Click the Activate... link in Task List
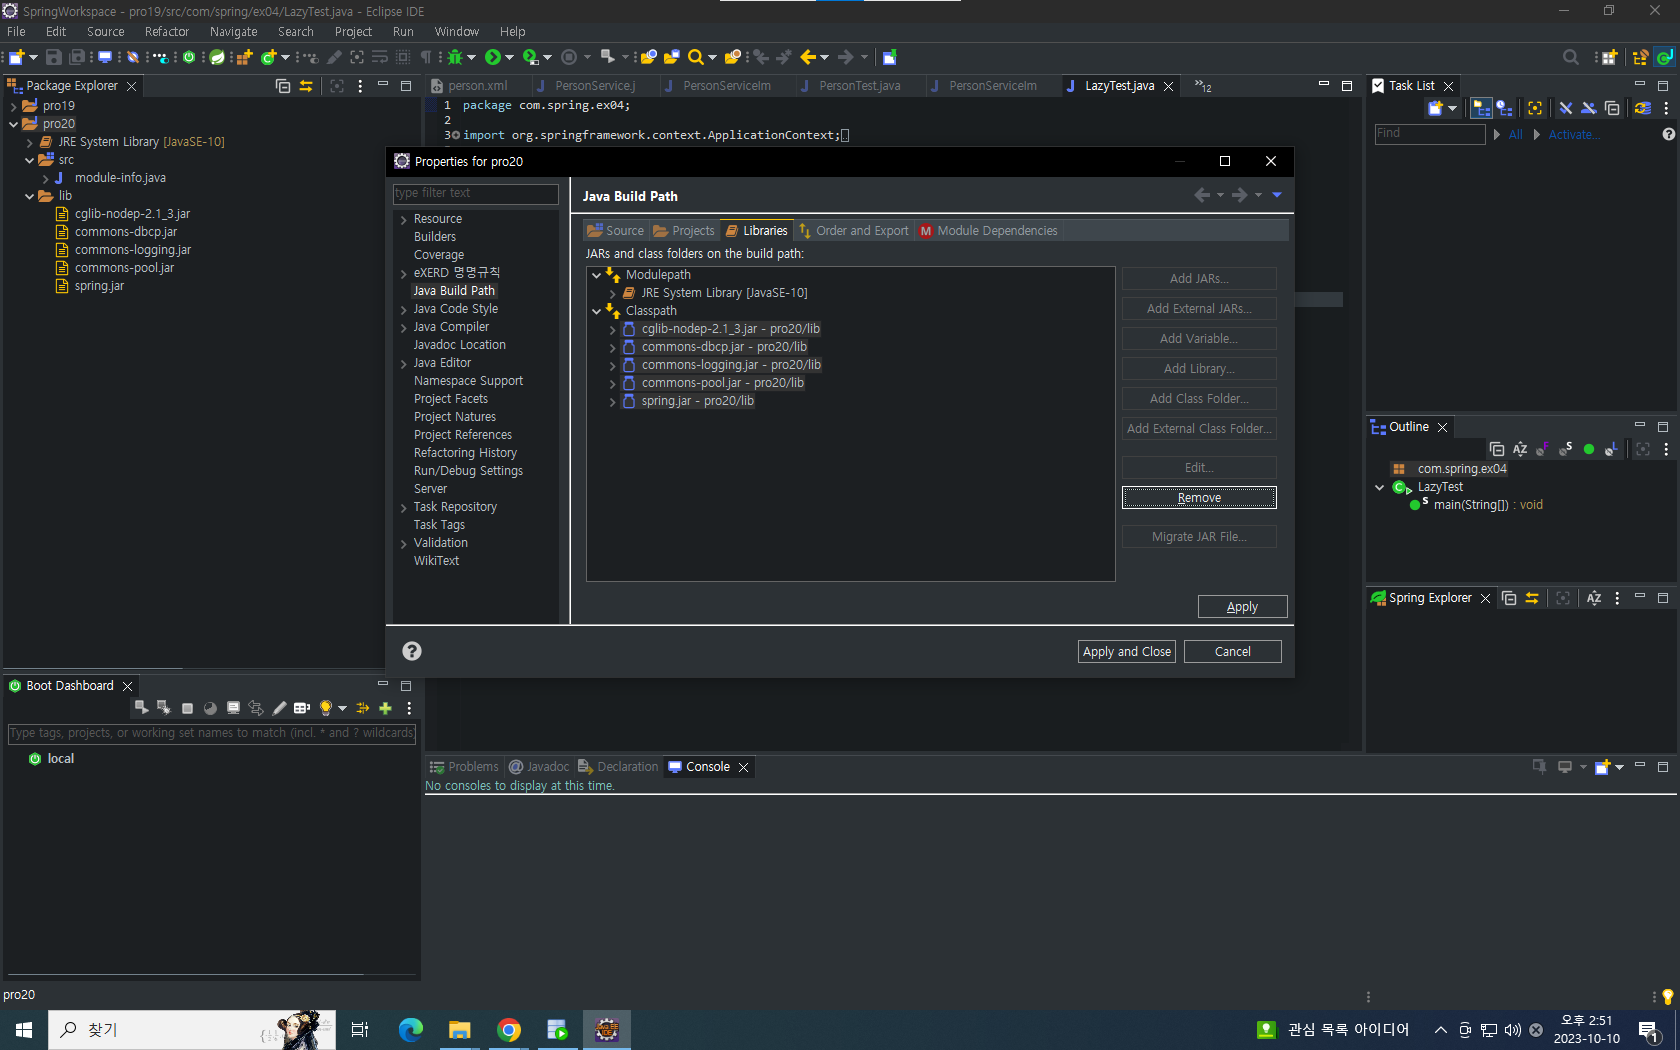The height and width of the screenshot is (1050, 1680). [x=1574, y=135]
